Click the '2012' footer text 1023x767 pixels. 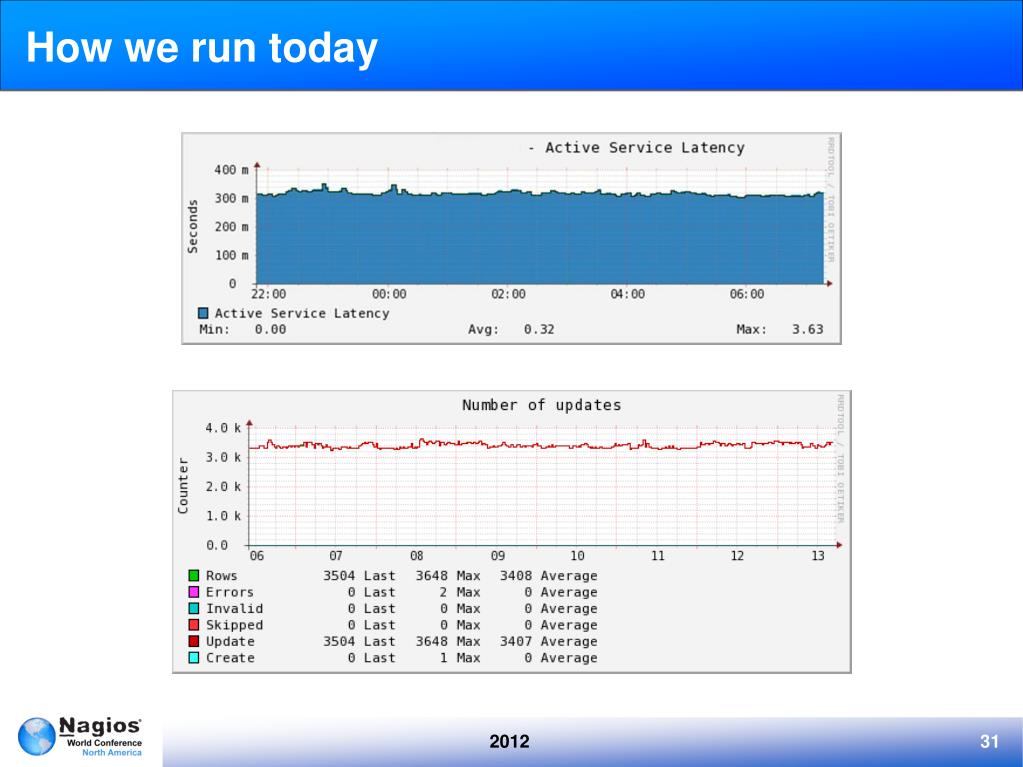point(510,742)
